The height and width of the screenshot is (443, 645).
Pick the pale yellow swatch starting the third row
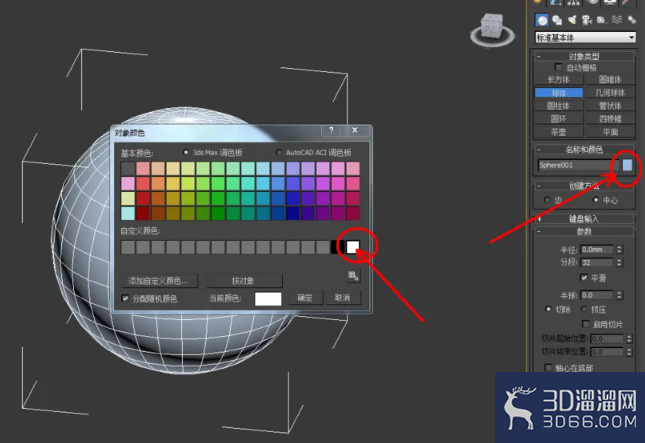point(128,198)
